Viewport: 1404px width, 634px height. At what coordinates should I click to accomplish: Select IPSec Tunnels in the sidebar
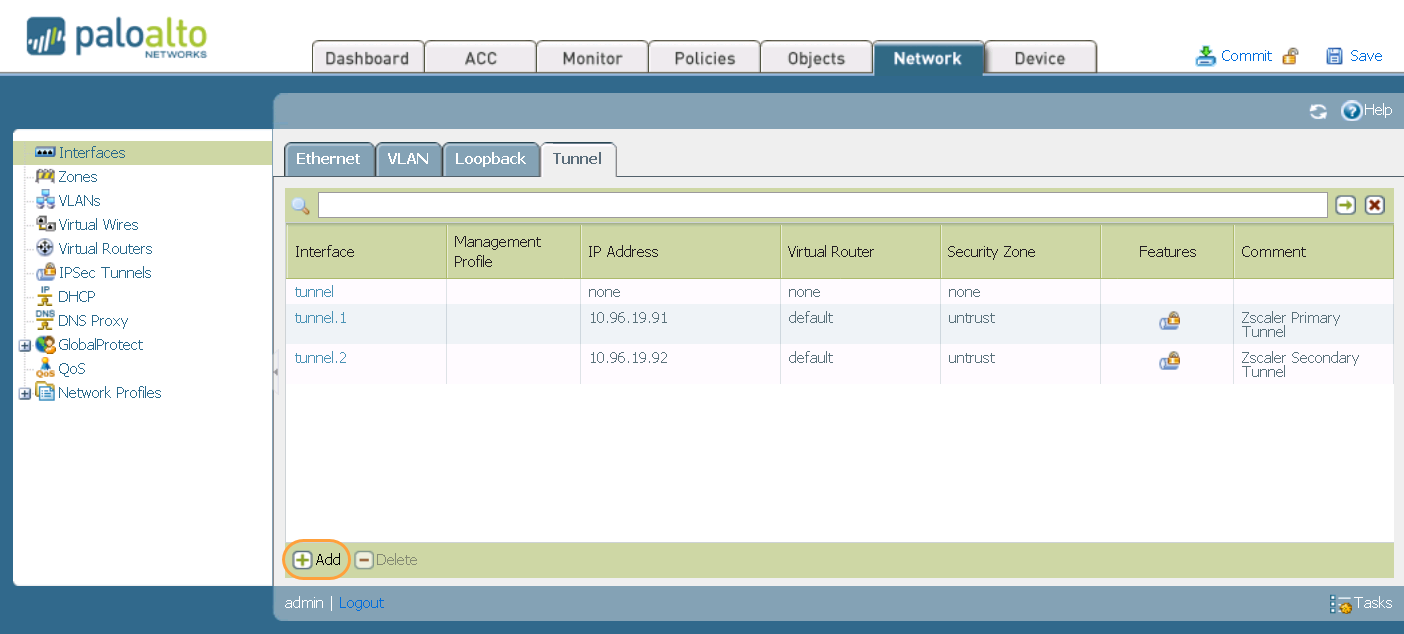105,273
